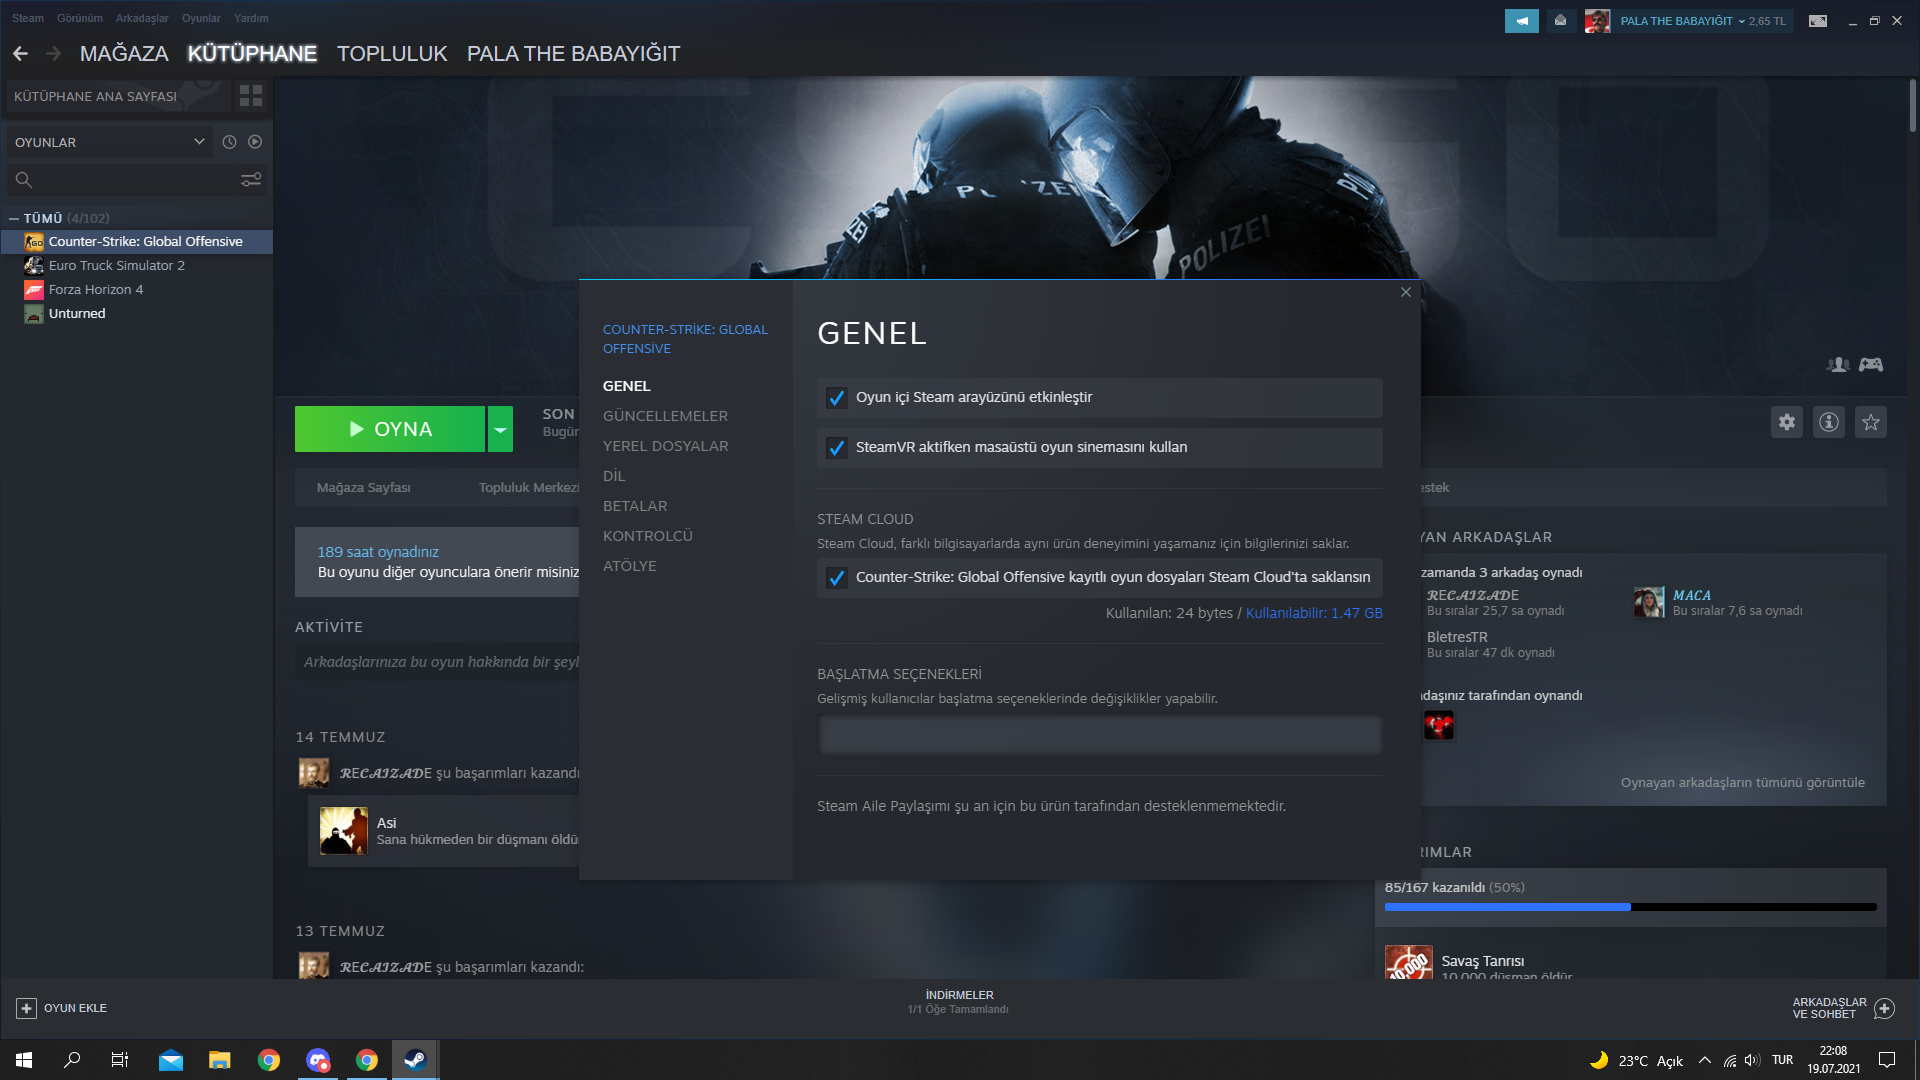Viewport: 1920px width, 1080px height.
Task: Click the recent activity clock filter icon
Action: tap(229, 142)
